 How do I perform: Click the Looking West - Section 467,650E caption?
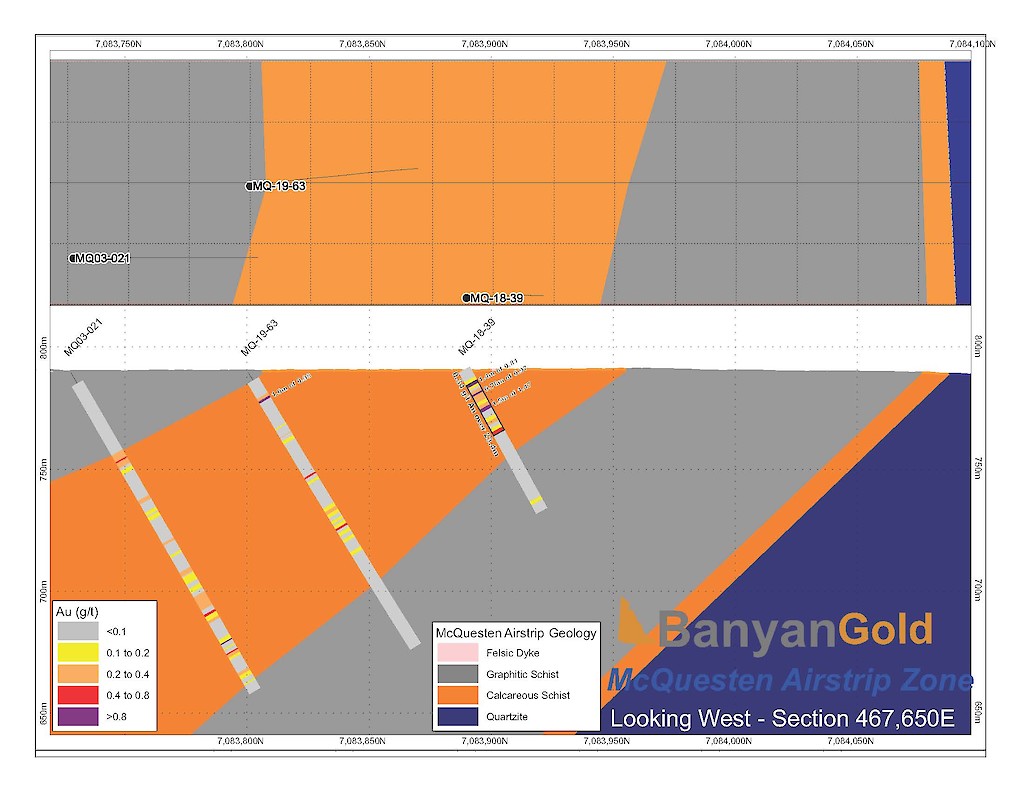[x=783, y=718]
